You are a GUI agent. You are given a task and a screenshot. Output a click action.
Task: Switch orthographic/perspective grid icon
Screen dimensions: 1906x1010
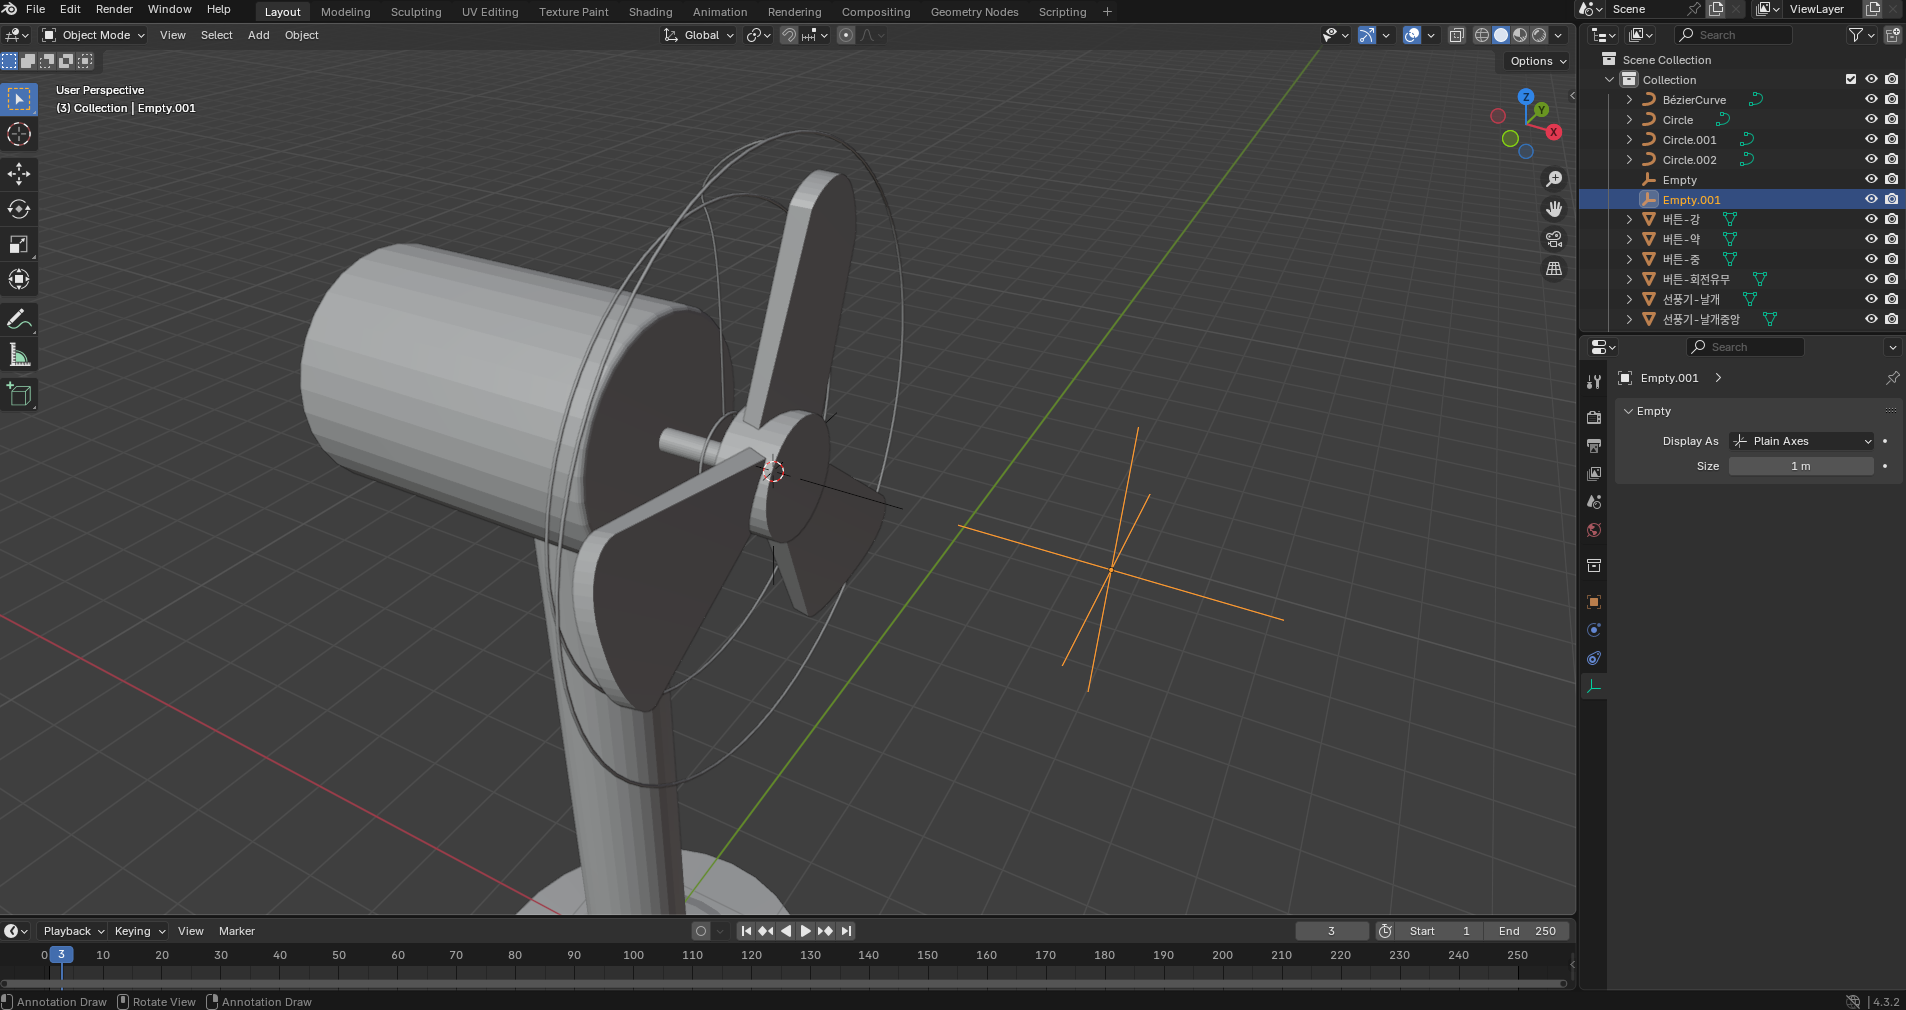click(x=1554, y=269)
